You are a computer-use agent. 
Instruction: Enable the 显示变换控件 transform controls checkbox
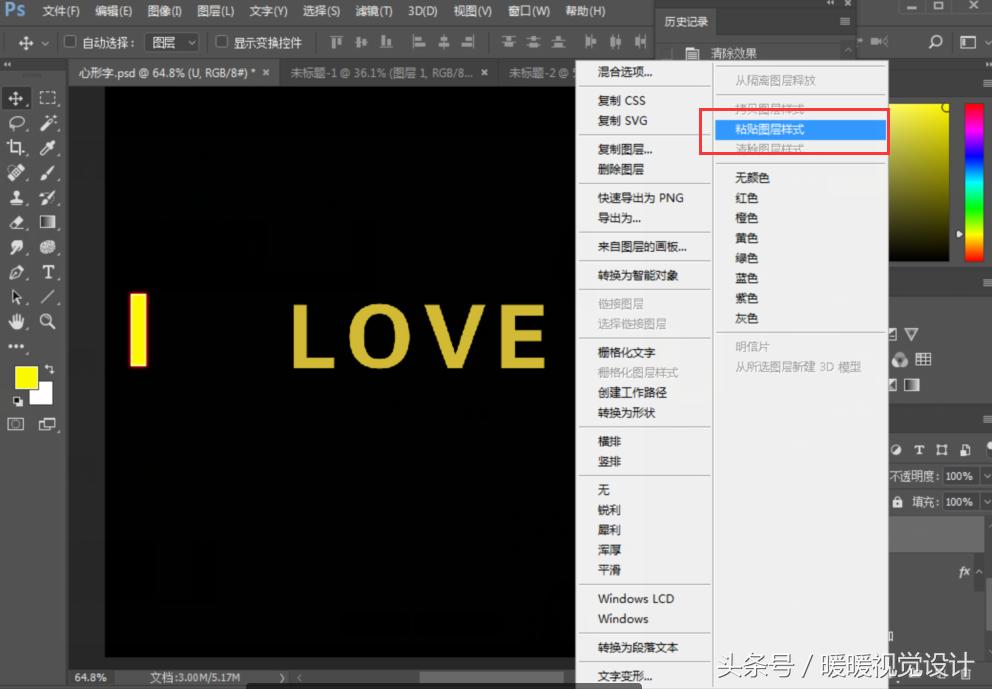coord(220,42)
